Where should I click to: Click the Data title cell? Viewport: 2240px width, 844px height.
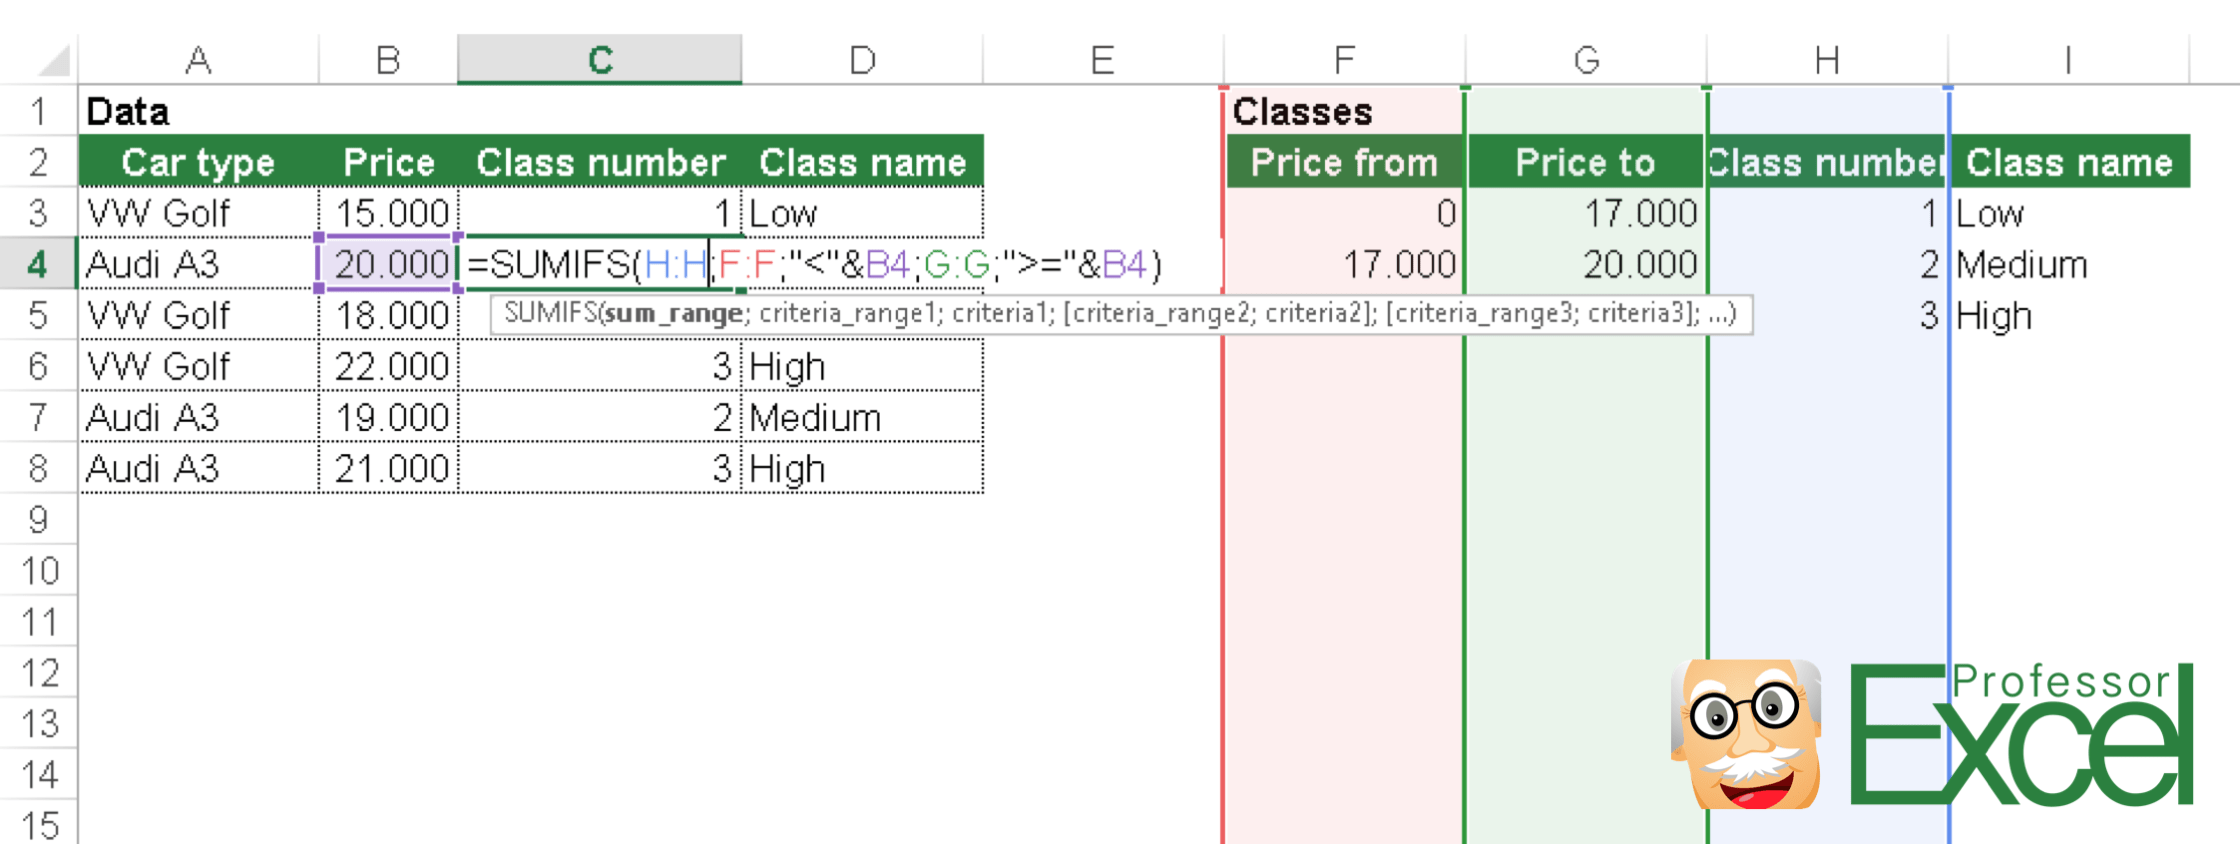point(128,111)
